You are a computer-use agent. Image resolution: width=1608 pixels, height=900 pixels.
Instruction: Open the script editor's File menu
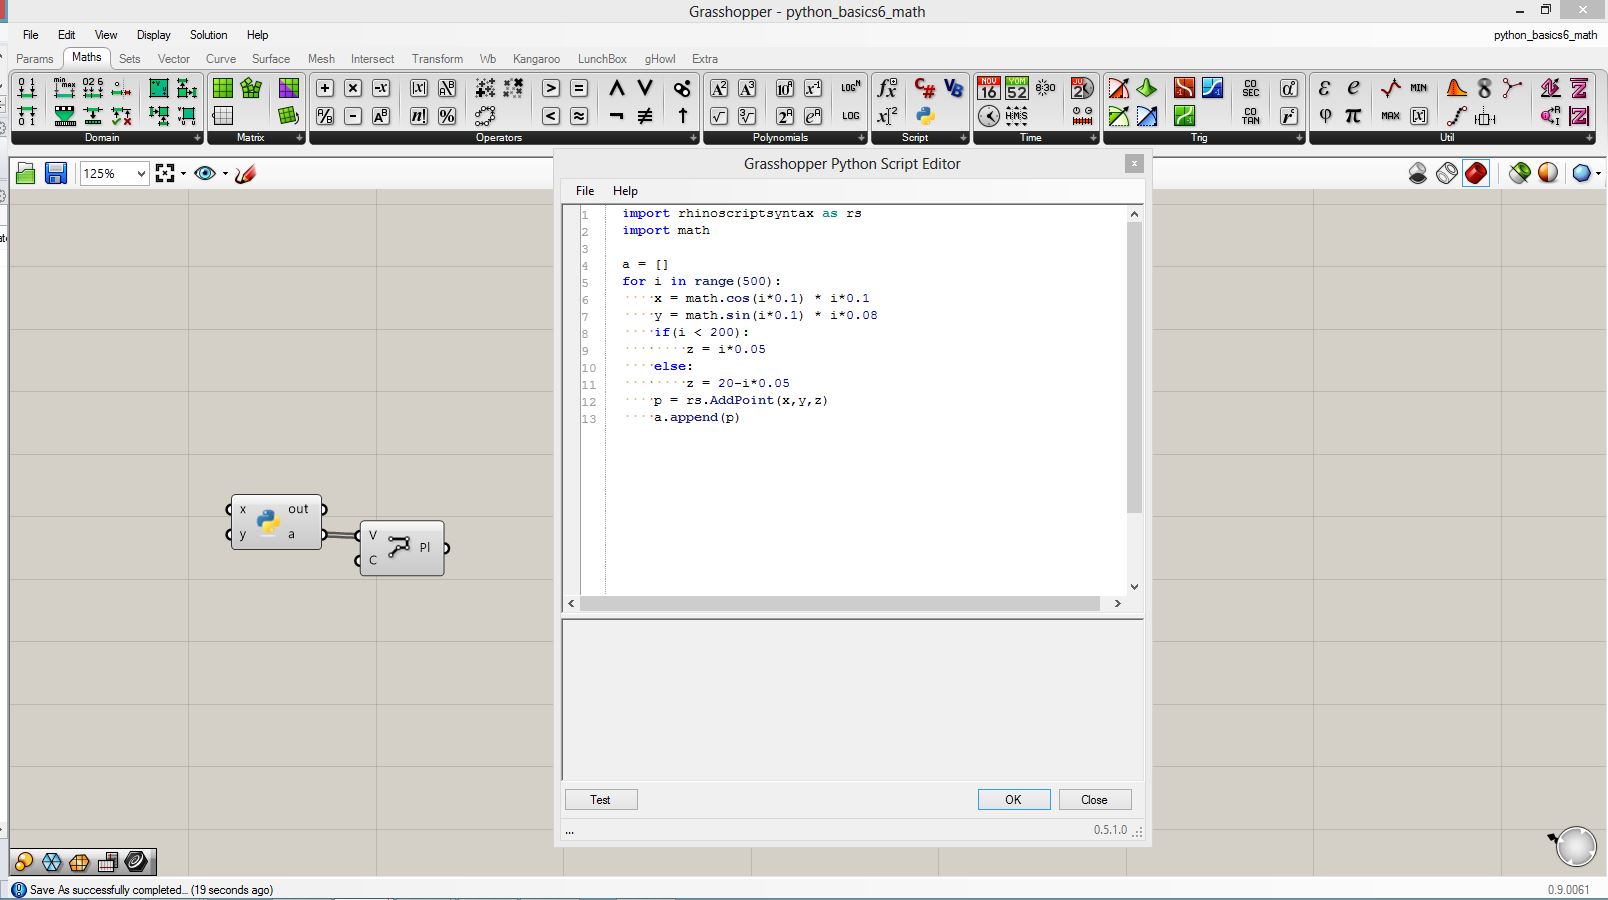click(585, 191)
